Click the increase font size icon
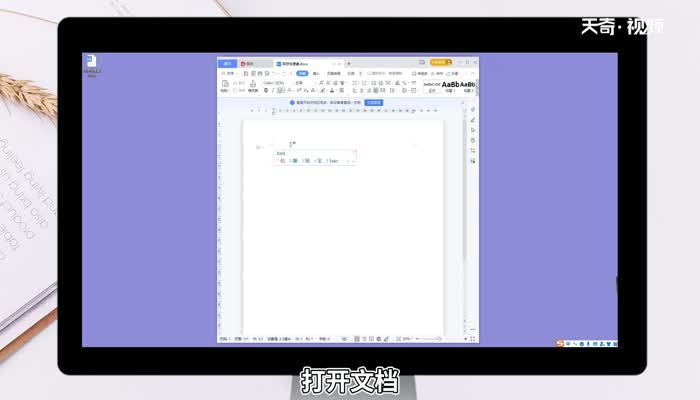 click(x=321, y=83)
